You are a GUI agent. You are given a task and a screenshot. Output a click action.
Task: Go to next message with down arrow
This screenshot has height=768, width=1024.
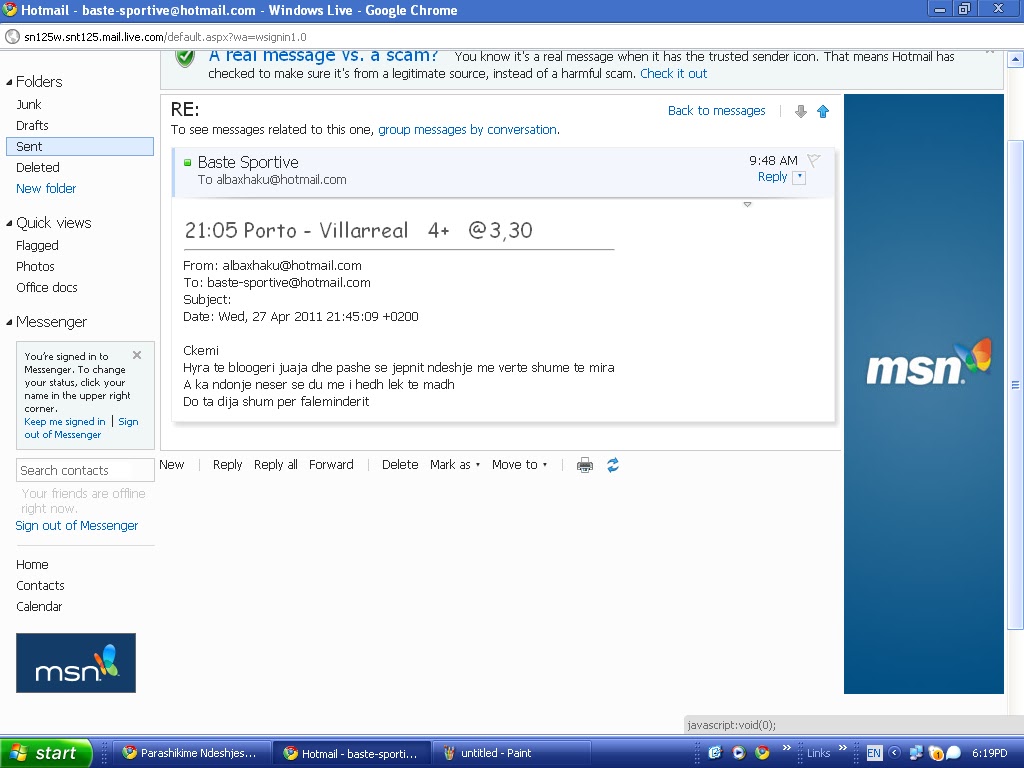tap(801, 112)
